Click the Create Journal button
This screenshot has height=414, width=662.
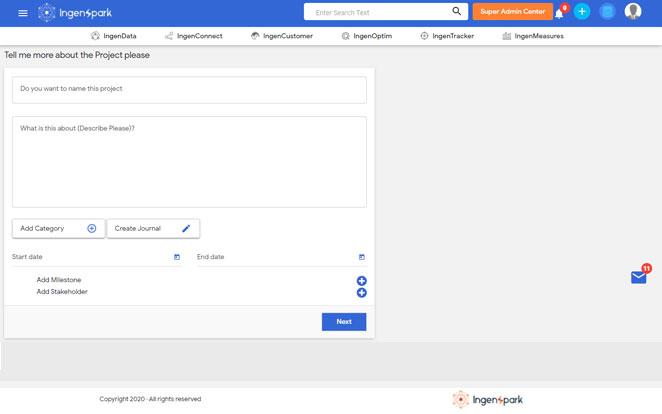(x=153, y=228)
